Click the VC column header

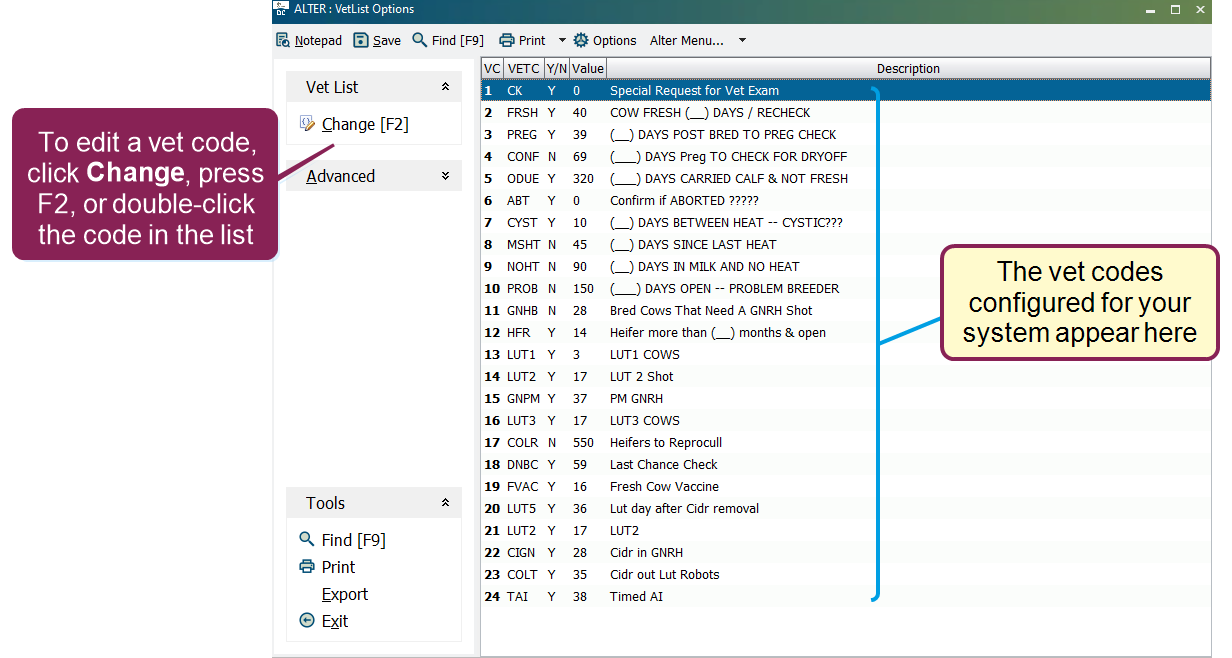tap(492, 69)
